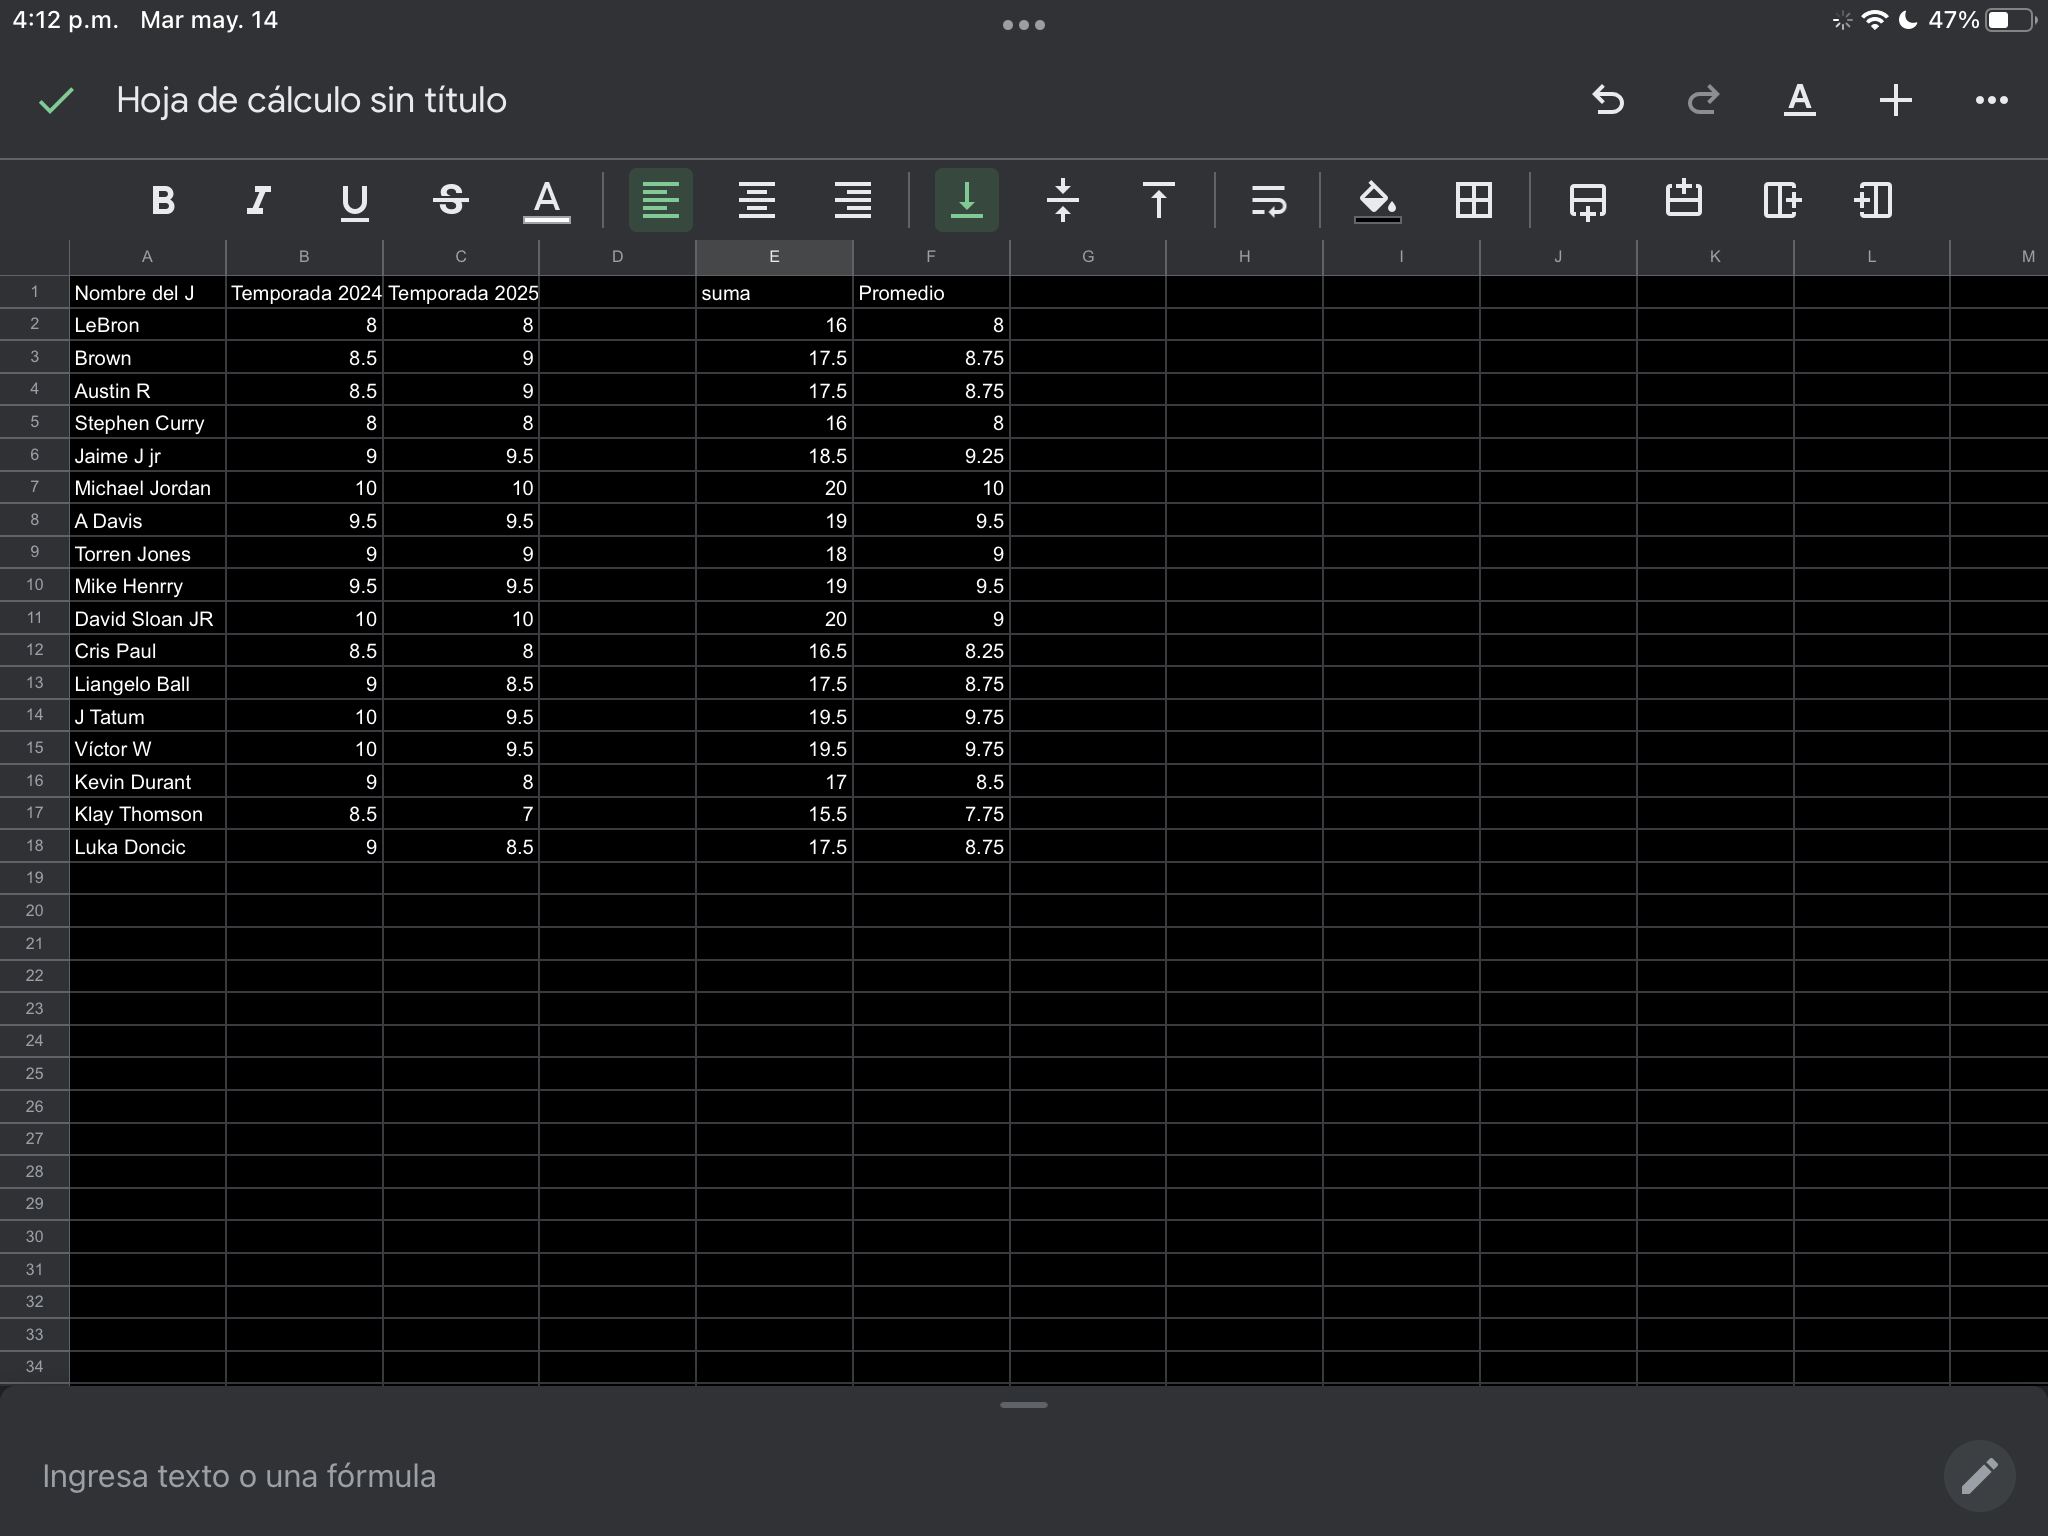Open the more options menu
The height and width of the screenshot is (1536, 2048).
pyautogui.click(x=1991, y=100)
